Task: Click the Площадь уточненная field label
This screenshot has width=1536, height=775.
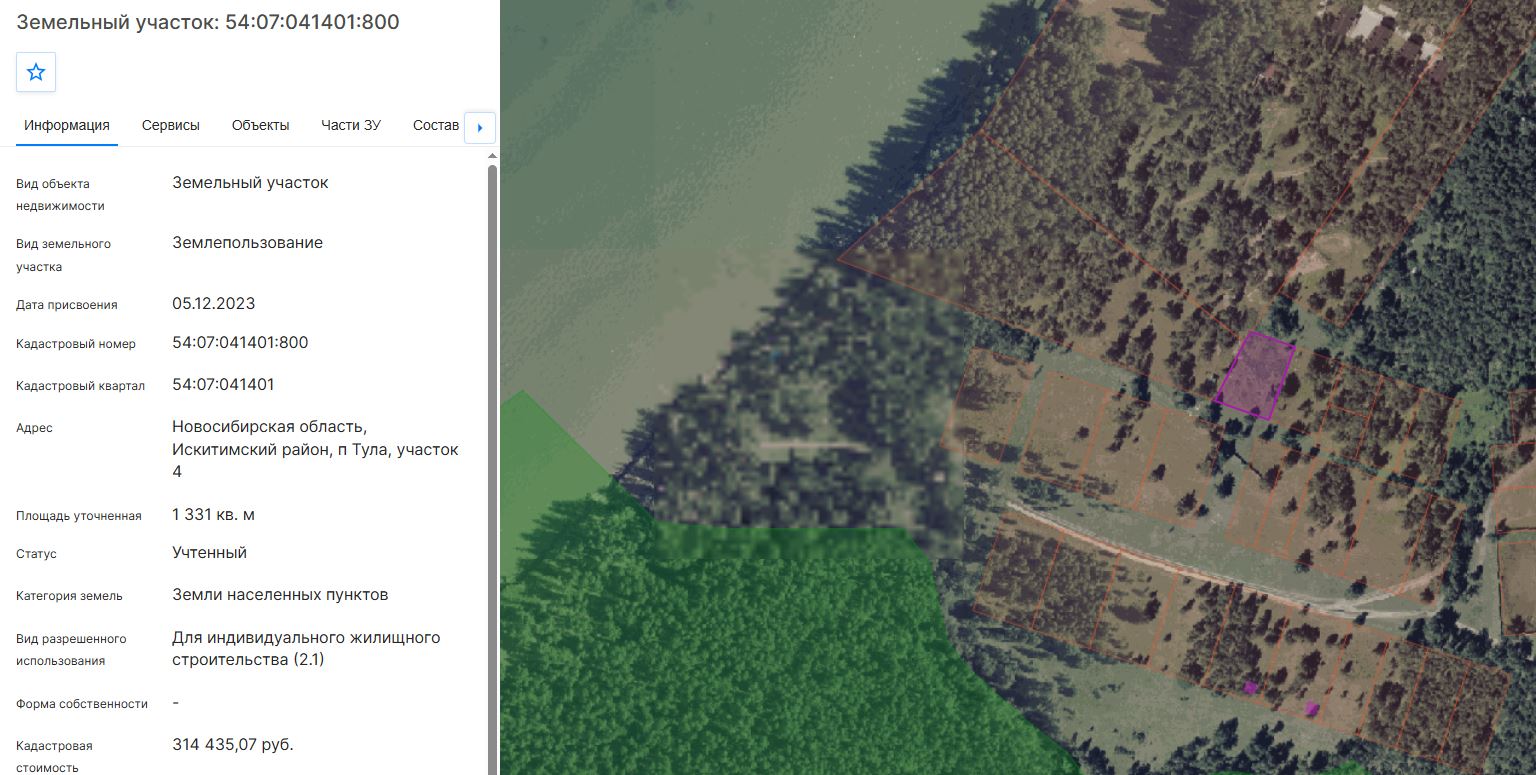Action: [x=79, y=516]
